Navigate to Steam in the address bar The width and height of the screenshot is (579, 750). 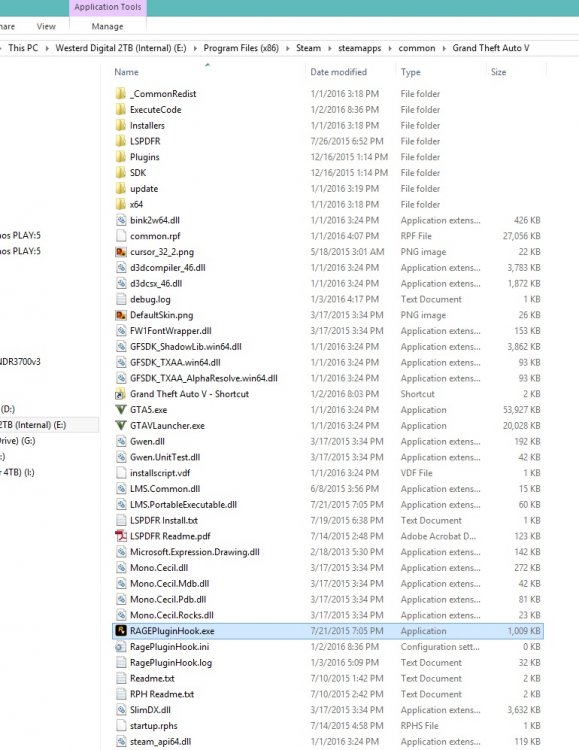pyautogui.click(x=308, y=48)
